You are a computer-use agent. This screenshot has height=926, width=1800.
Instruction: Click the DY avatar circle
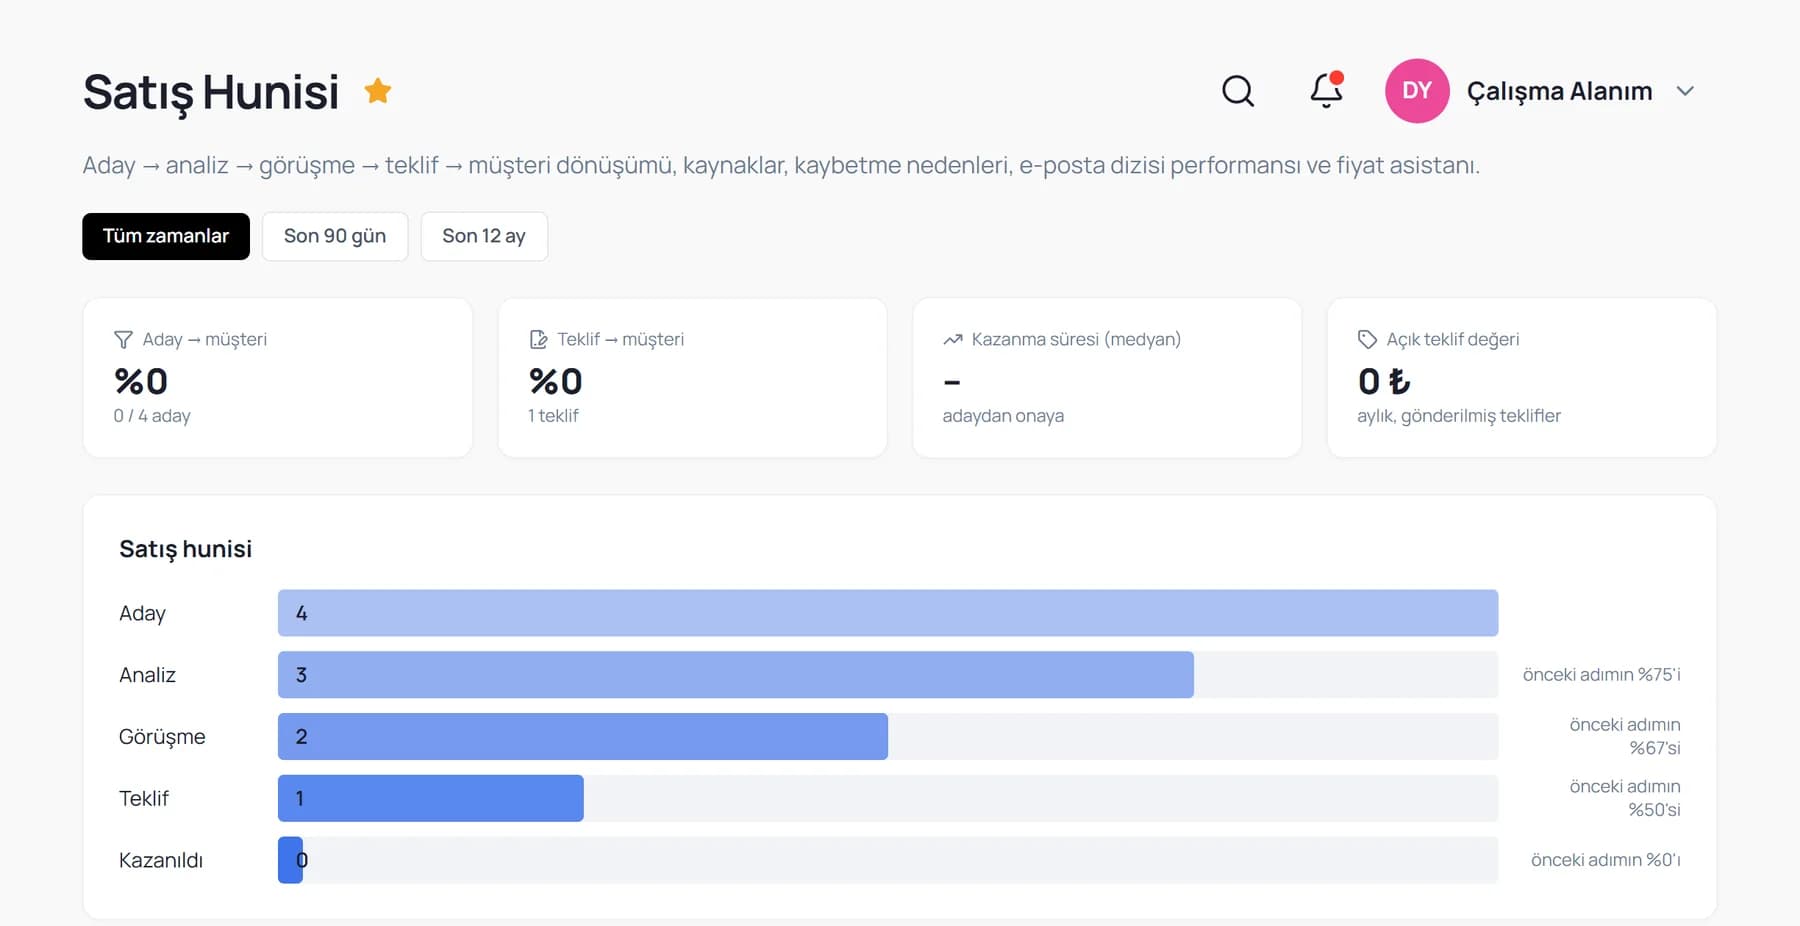(1417, 91)
